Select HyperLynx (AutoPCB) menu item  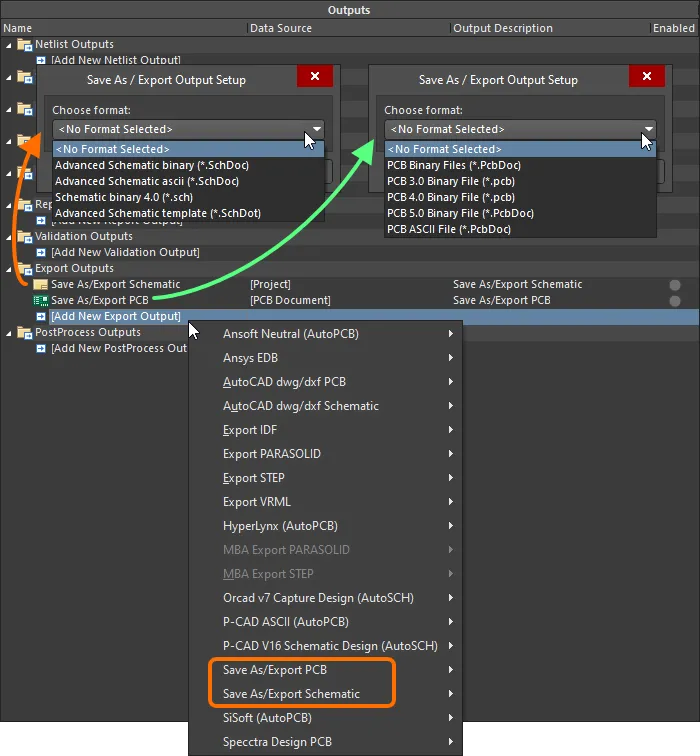pos(325,526)
